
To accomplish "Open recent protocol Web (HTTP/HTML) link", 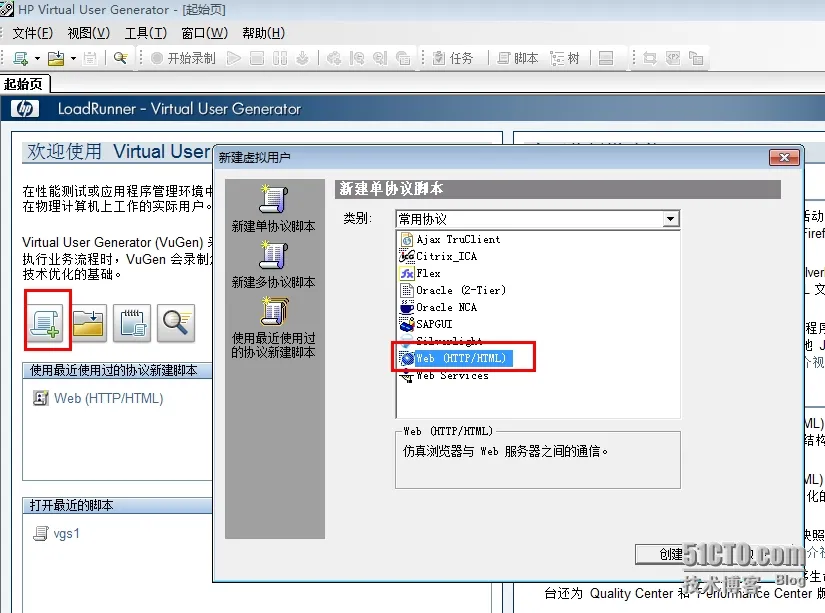I will (x=108, y=398).
